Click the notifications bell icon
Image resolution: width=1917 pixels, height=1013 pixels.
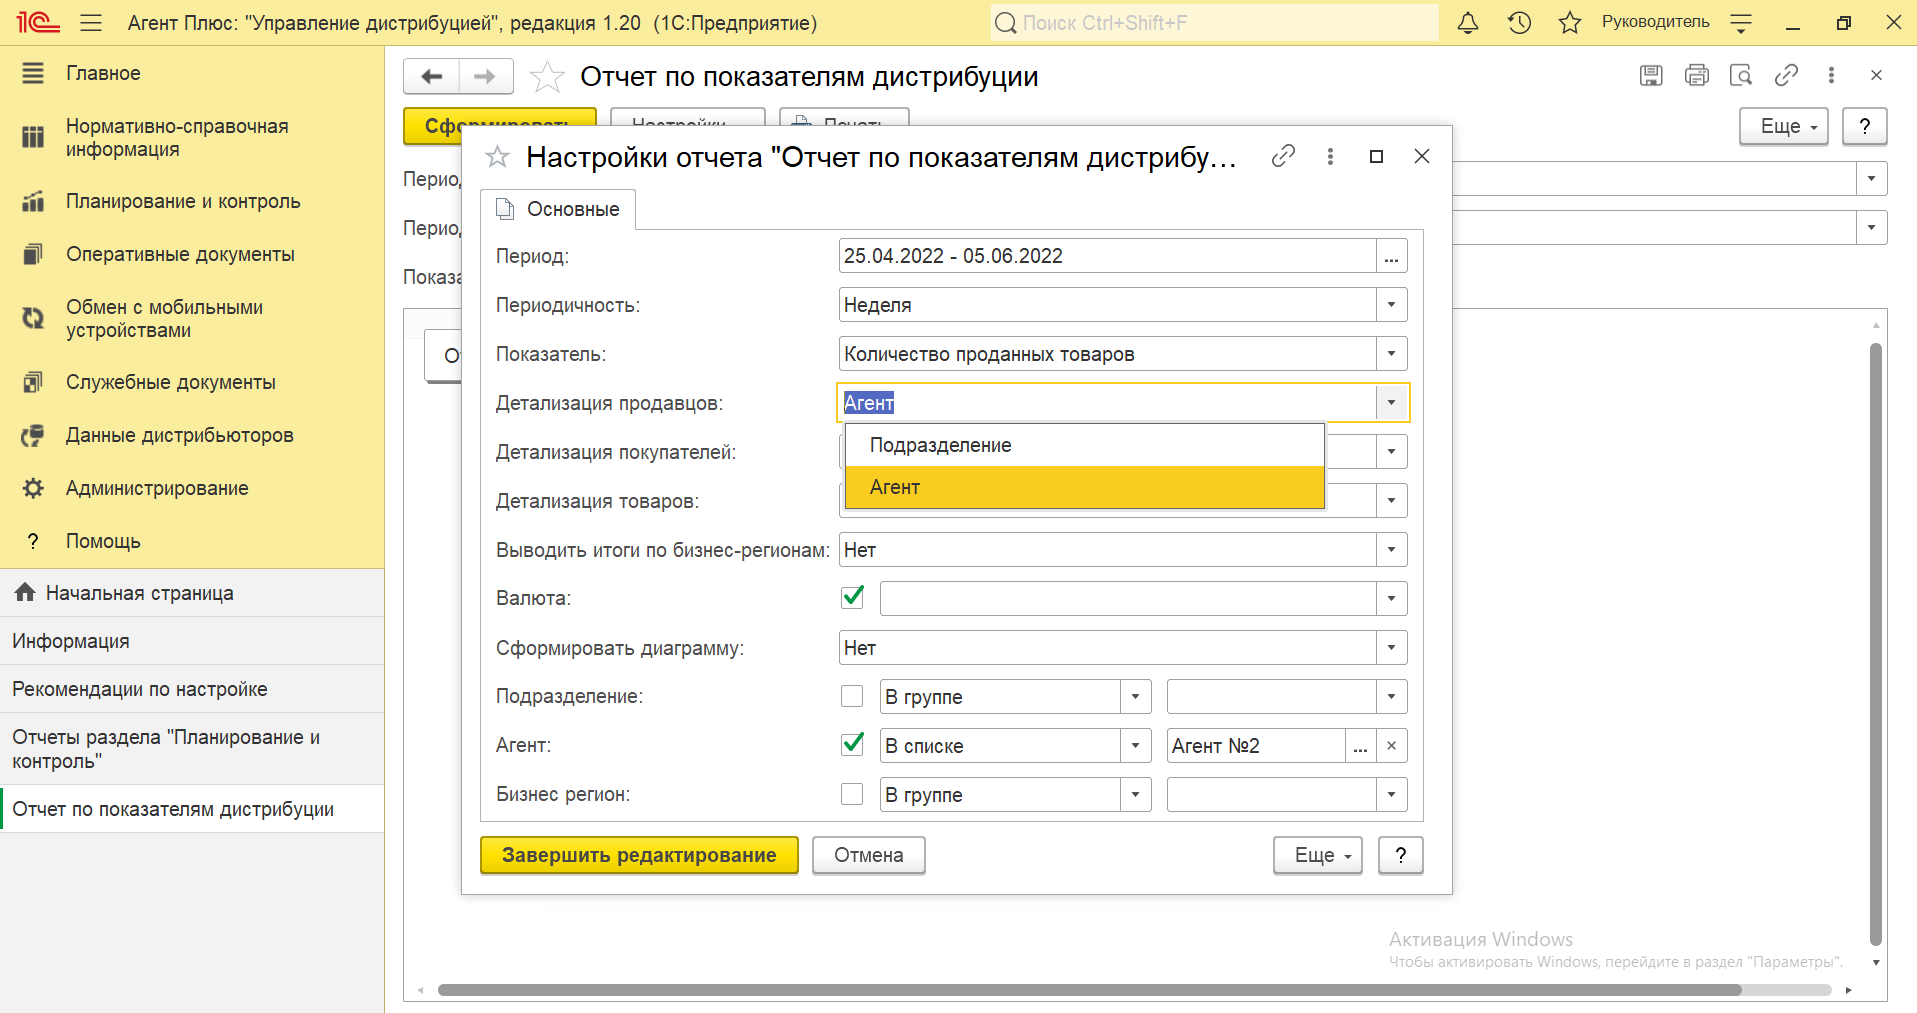tap(1468, 23)
